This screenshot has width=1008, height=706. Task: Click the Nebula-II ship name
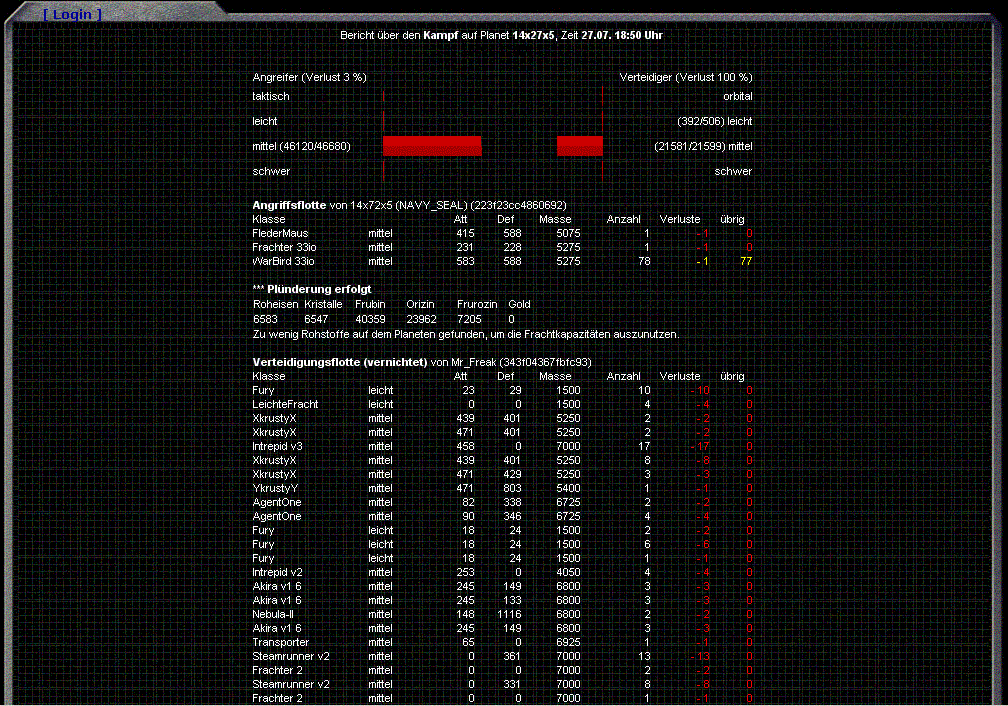(273, 614)
